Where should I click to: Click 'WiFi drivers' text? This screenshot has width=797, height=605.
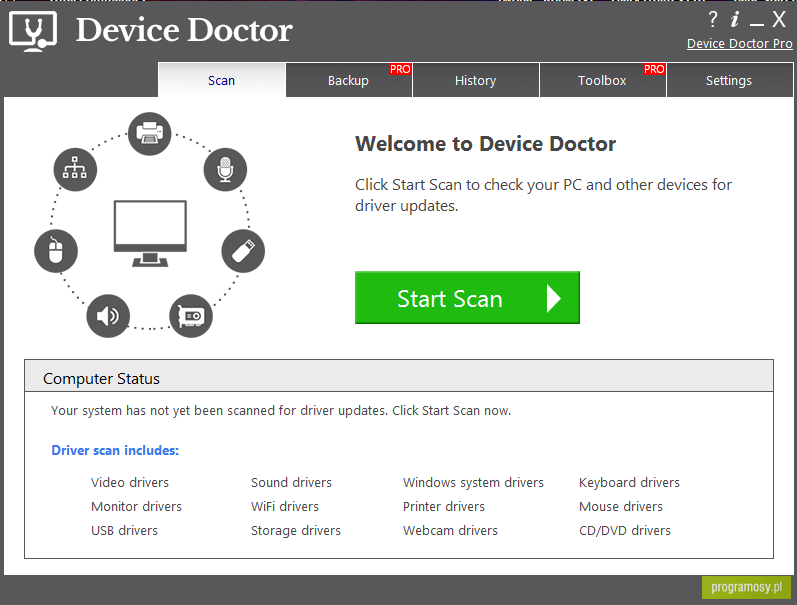285,506
